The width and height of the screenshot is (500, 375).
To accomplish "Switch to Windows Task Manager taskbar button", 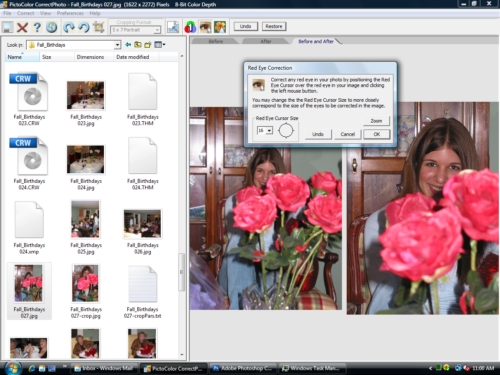I will 312,368.
